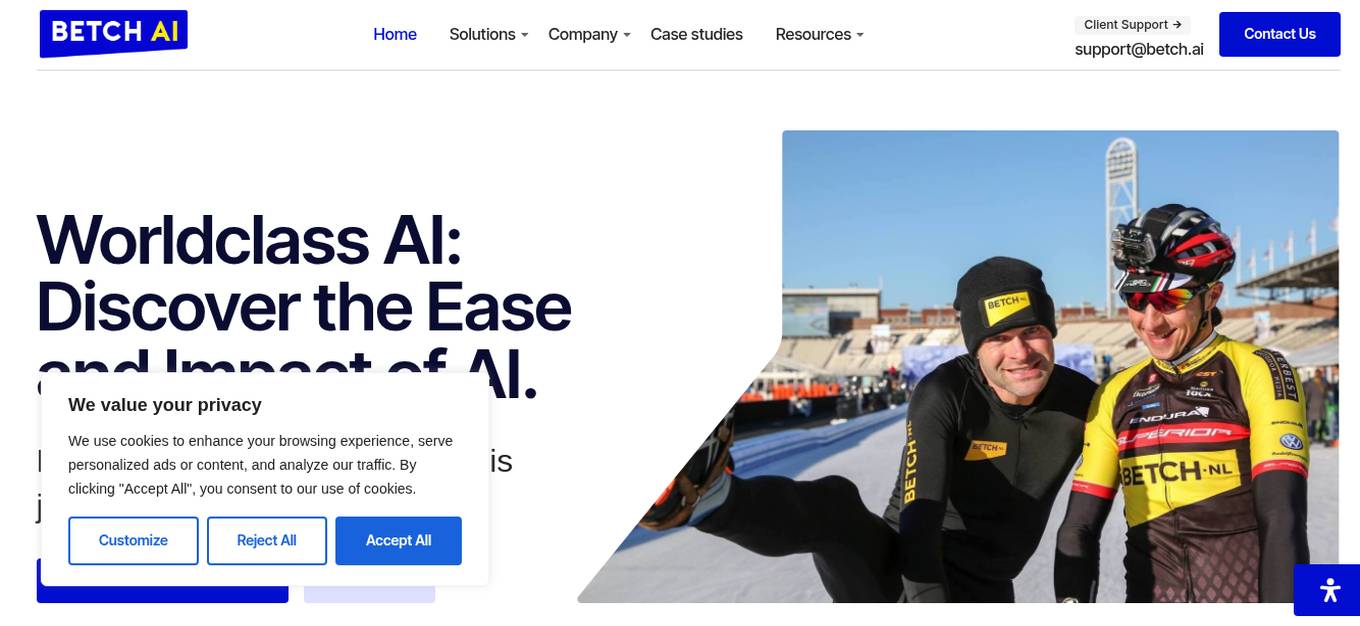
Task: Open the accessibility widget icon
Action: click(1329, 590)
